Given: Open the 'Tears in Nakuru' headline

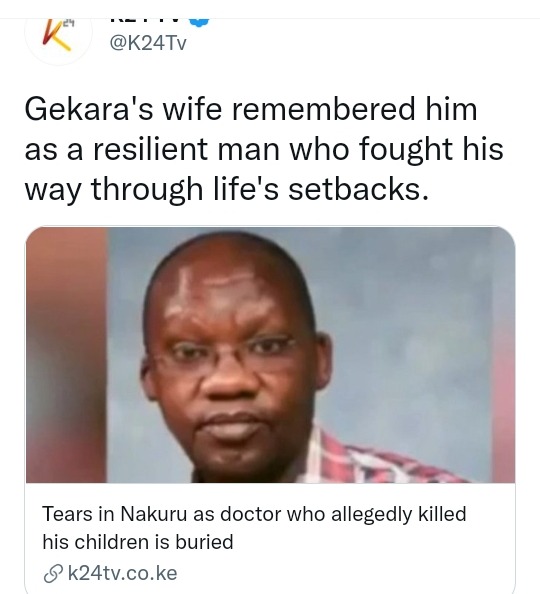Looking at the screenshot, I should [x=254, y=528].
